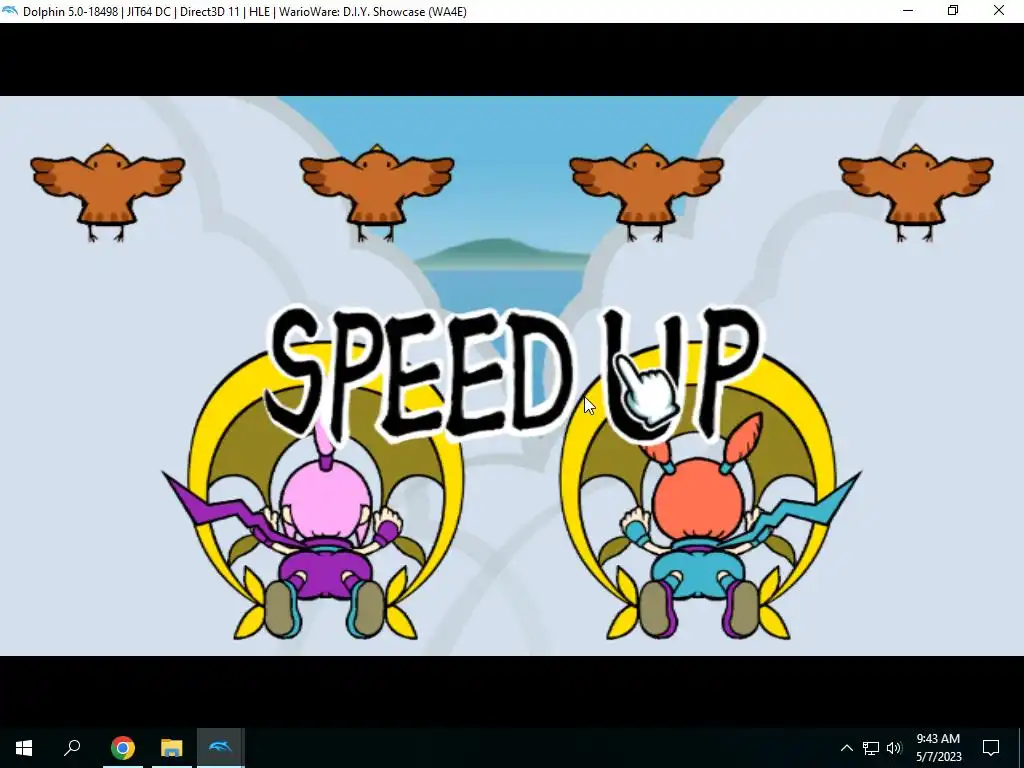
Task: Click the third brown bird from left
Action: pyautogui.click(x=647, y=192)
